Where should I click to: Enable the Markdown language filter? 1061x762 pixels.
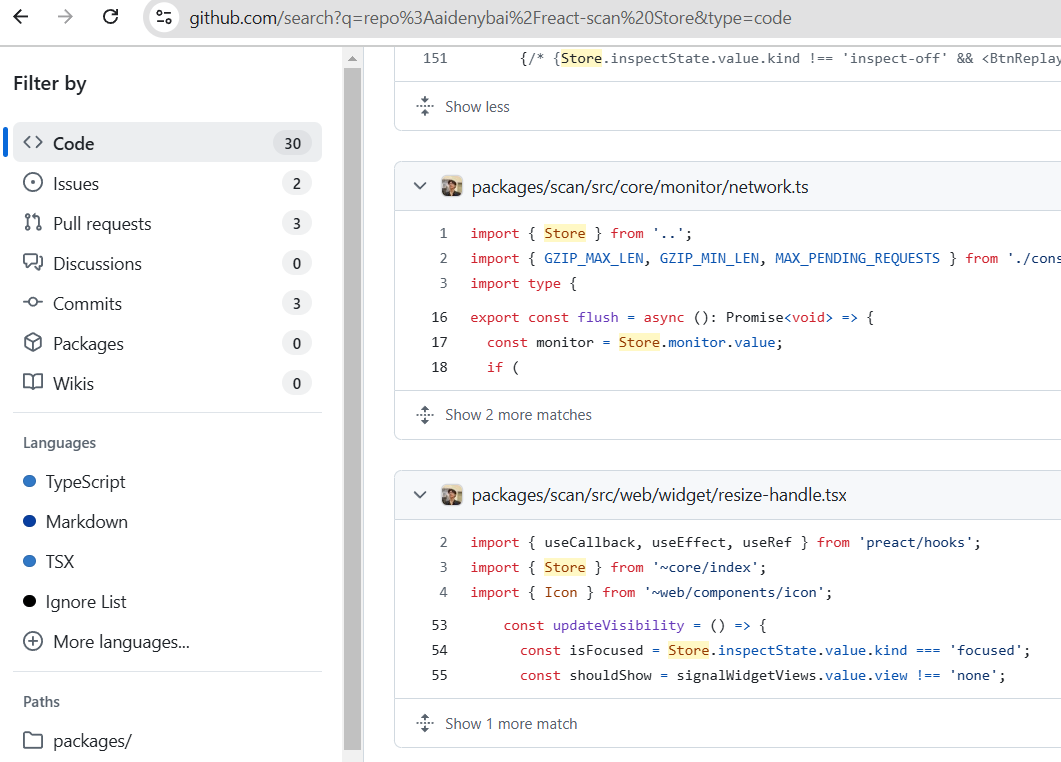tap(81, 521)
